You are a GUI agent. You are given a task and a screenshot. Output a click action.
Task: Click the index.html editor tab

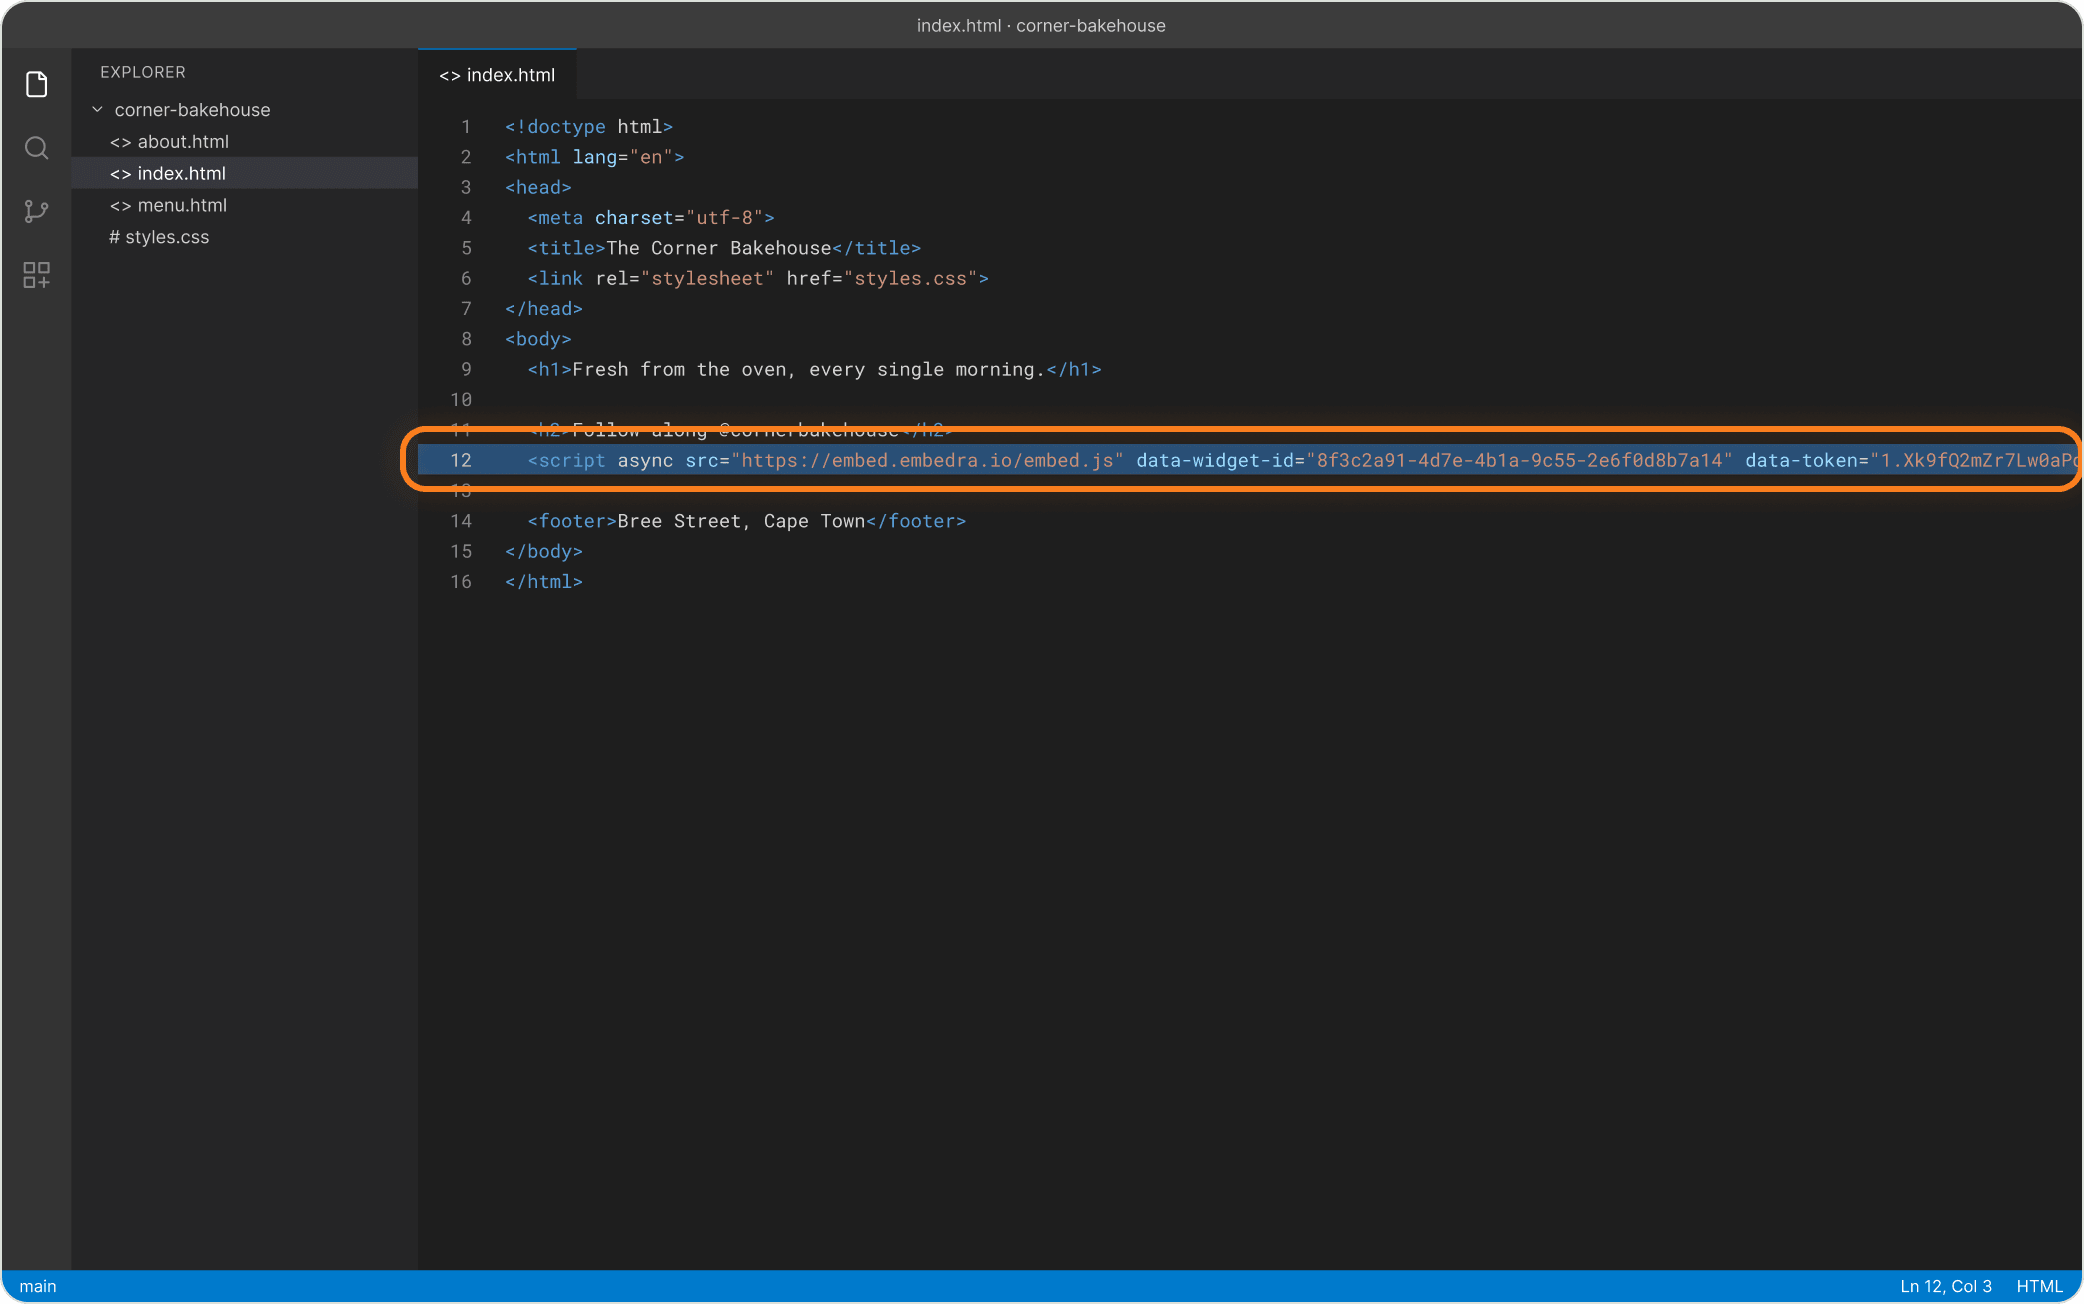tap(497, 75)
